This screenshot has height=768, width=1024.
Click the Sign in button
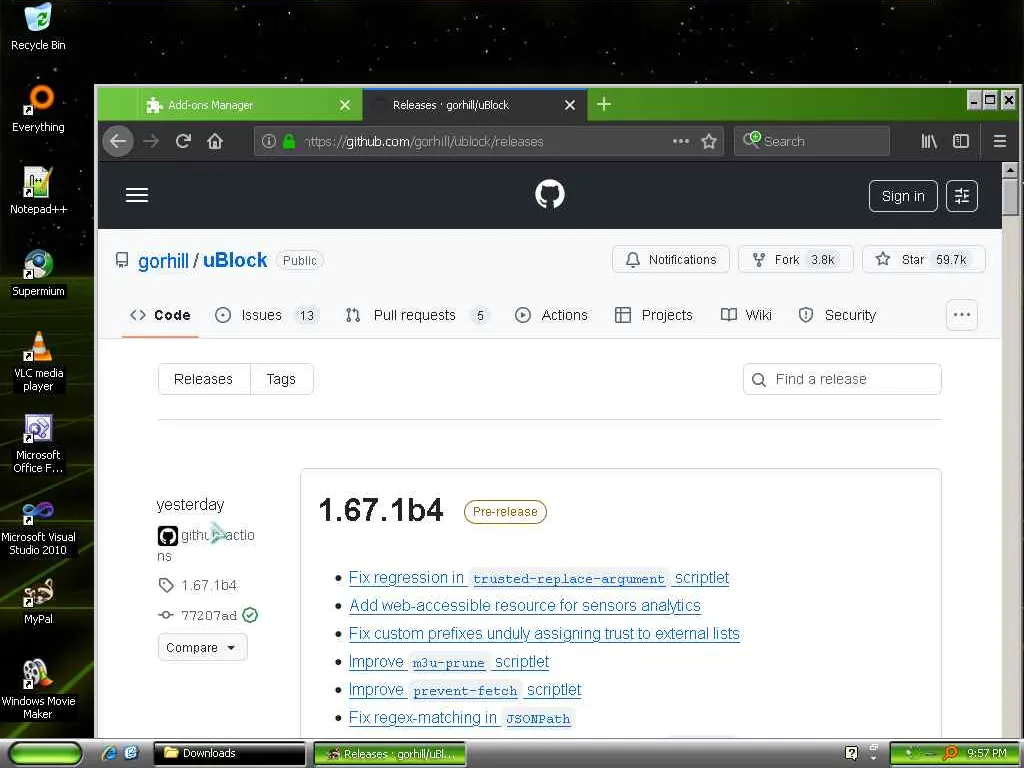coord(903,196)
